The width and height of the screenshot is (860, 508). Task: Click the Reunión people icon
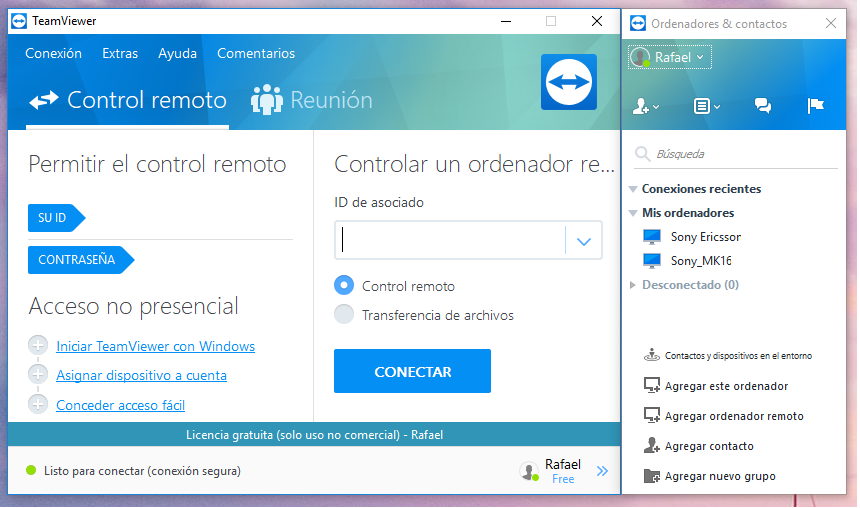[267, 99]
